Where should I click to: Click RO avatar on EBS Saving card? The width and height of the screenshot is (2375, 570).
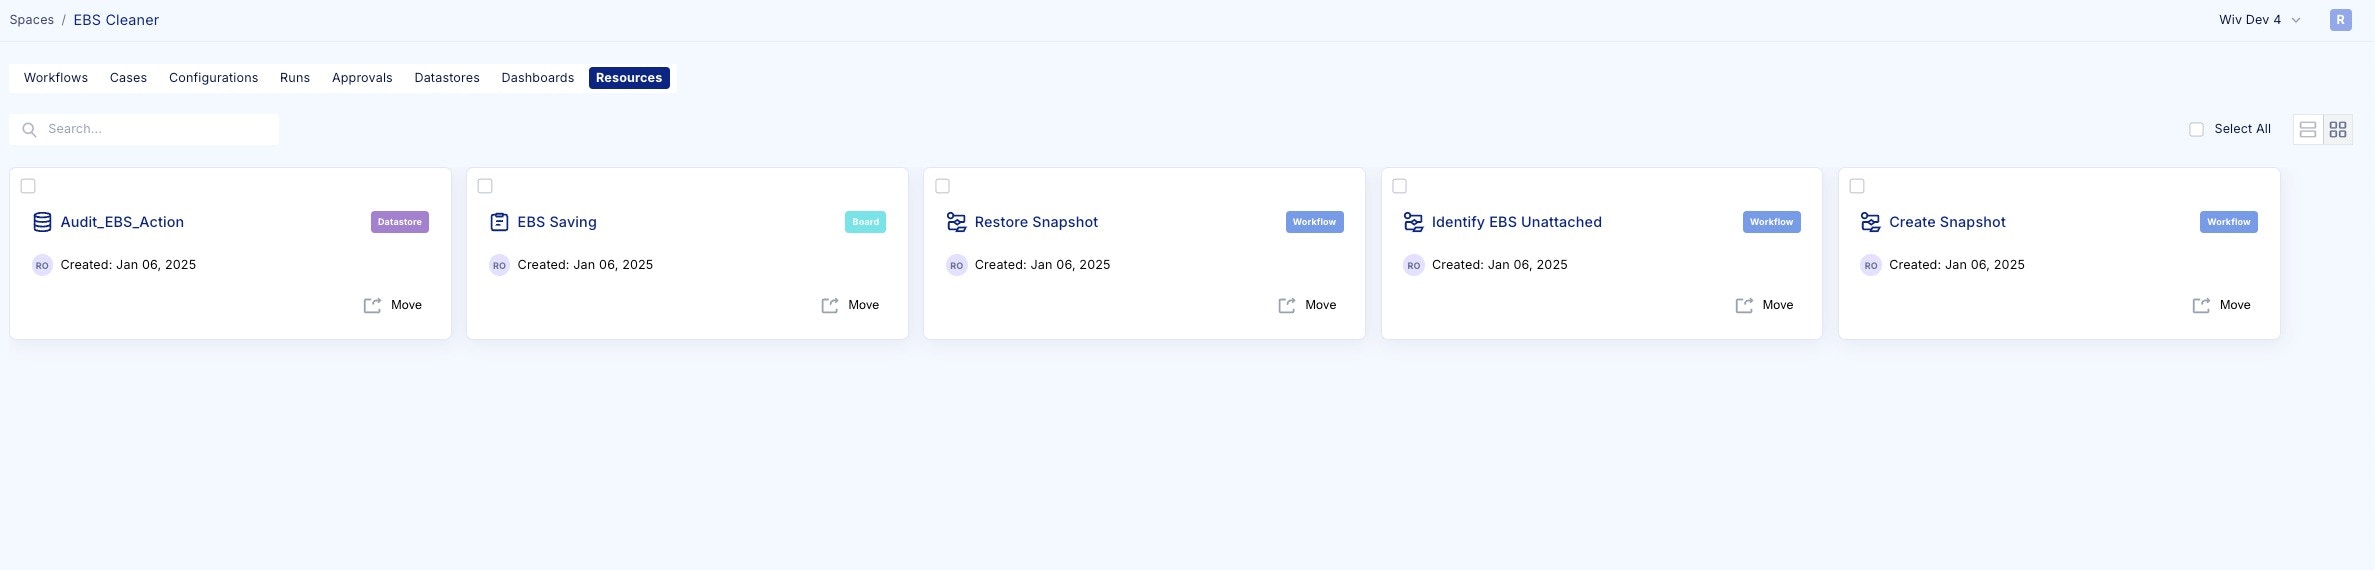(499, 265)
